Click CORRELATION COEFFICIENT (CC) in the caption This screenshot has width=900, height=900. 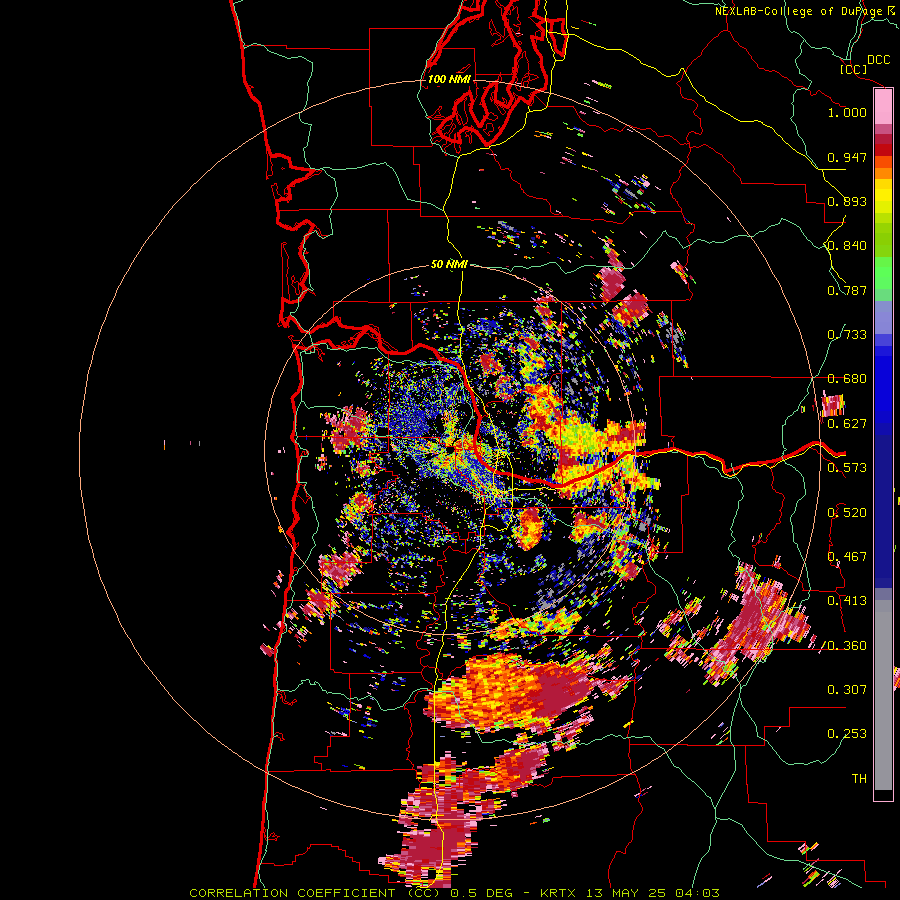tap(316, 893)
